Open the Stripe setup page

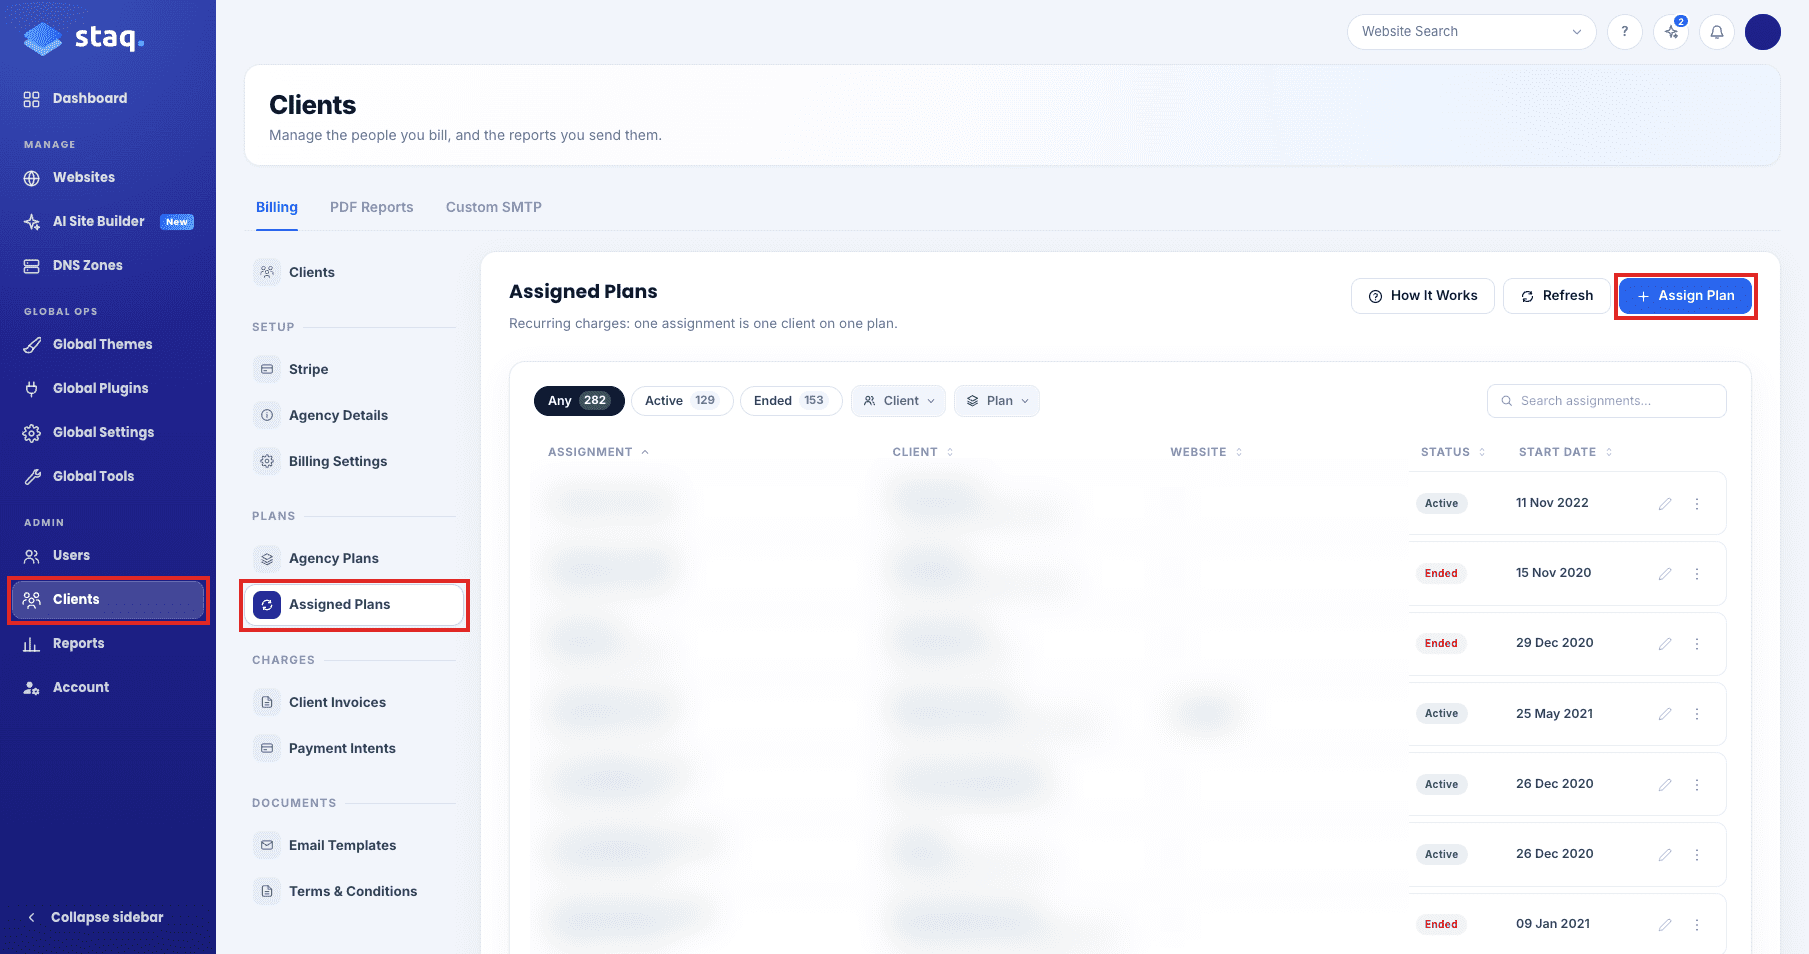[355, 369]
